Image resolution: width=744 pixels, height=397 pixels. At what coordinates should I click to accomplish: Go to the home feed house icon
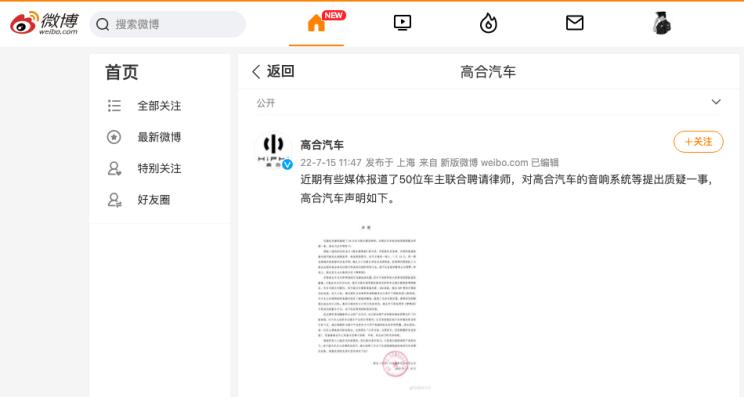click(x=316, y=23)
